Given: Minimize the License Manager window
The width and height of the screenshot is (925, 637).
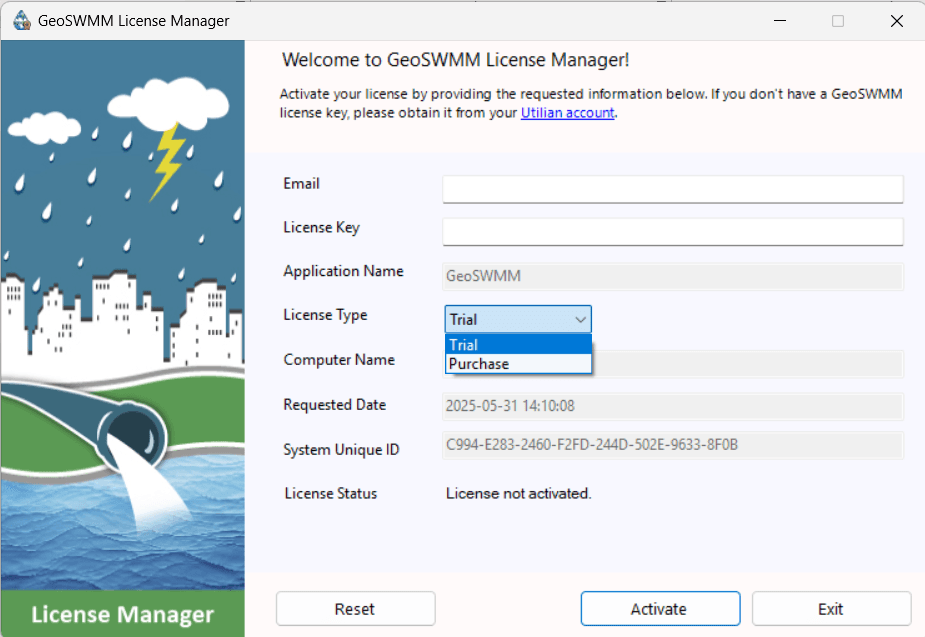Looking at the screenshot, I should (x=780, y=20).
